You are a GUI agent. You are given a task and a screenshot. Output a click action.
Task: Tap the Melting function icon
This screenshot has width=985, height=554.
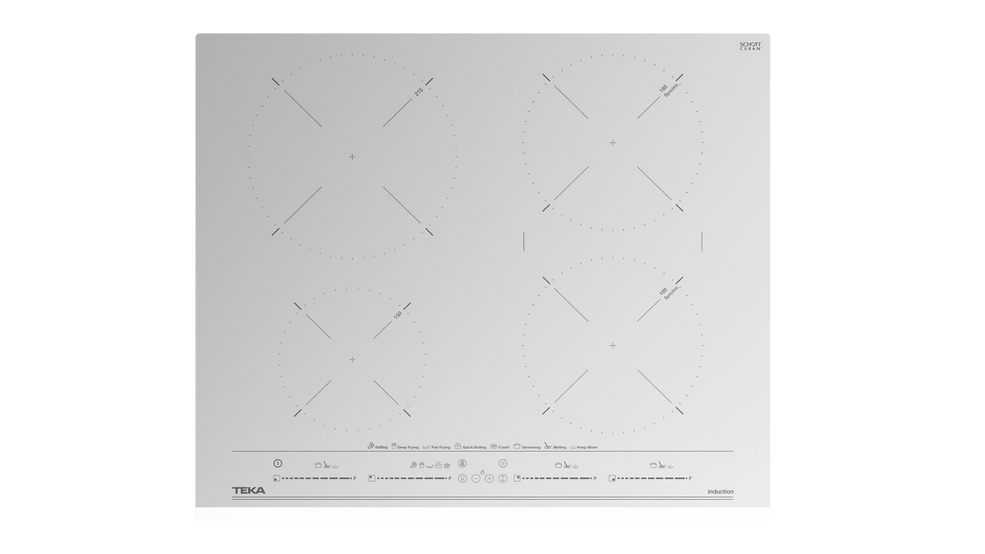point(548,446)
